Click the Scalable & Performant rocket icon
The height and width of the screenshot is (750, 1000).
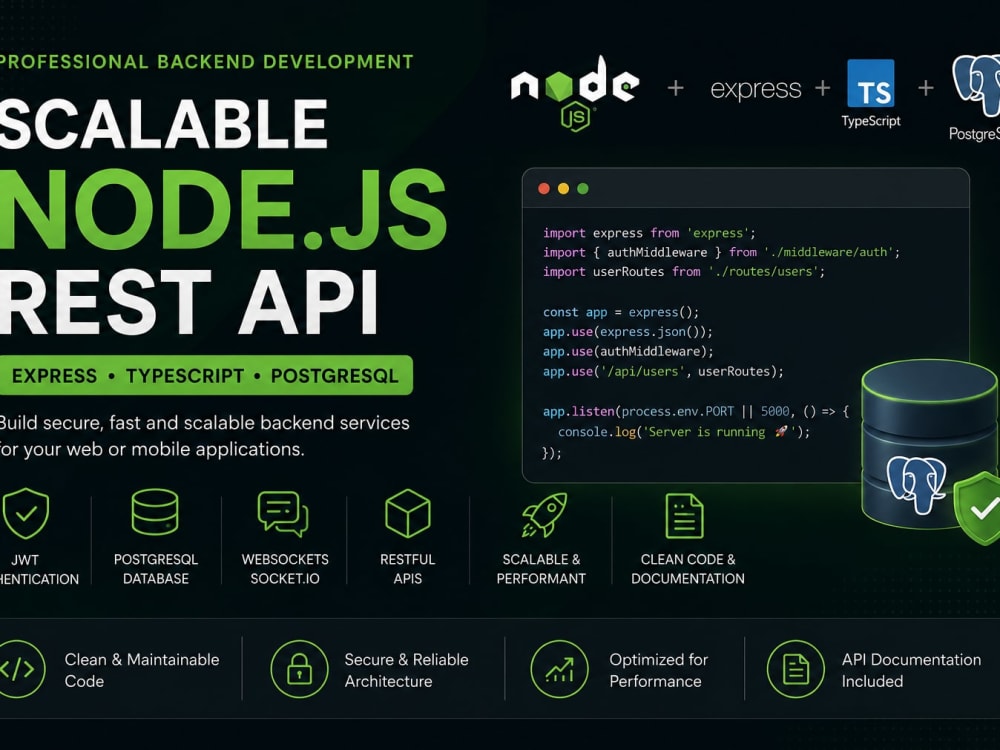[x=544, y=515]
